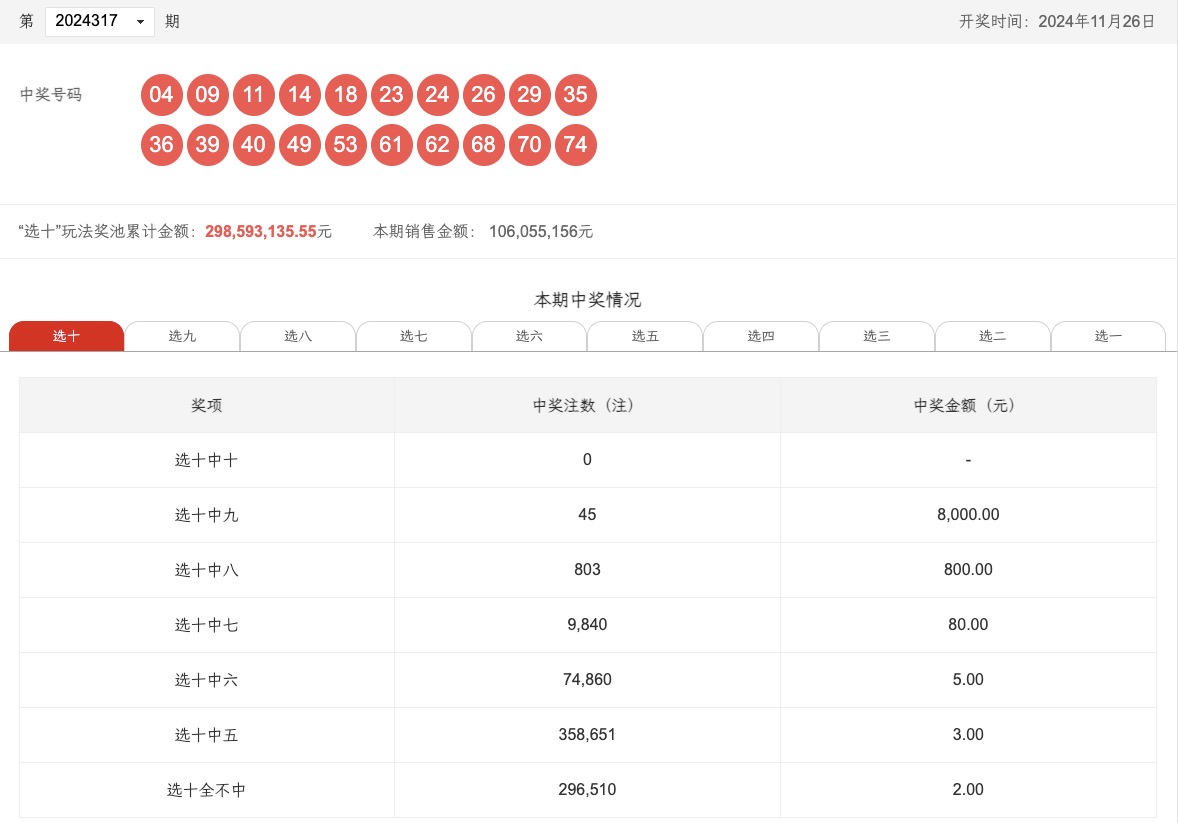Image resolution: width=1178 pixels, height=823 pixels.
Task: View the 选四 tab
Action: click(761, 336)
